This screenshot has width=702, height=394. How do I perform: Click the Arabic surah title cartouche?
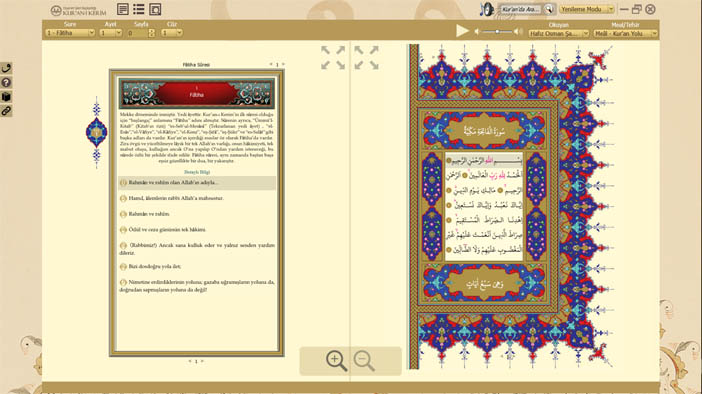[x=484, y=131]
